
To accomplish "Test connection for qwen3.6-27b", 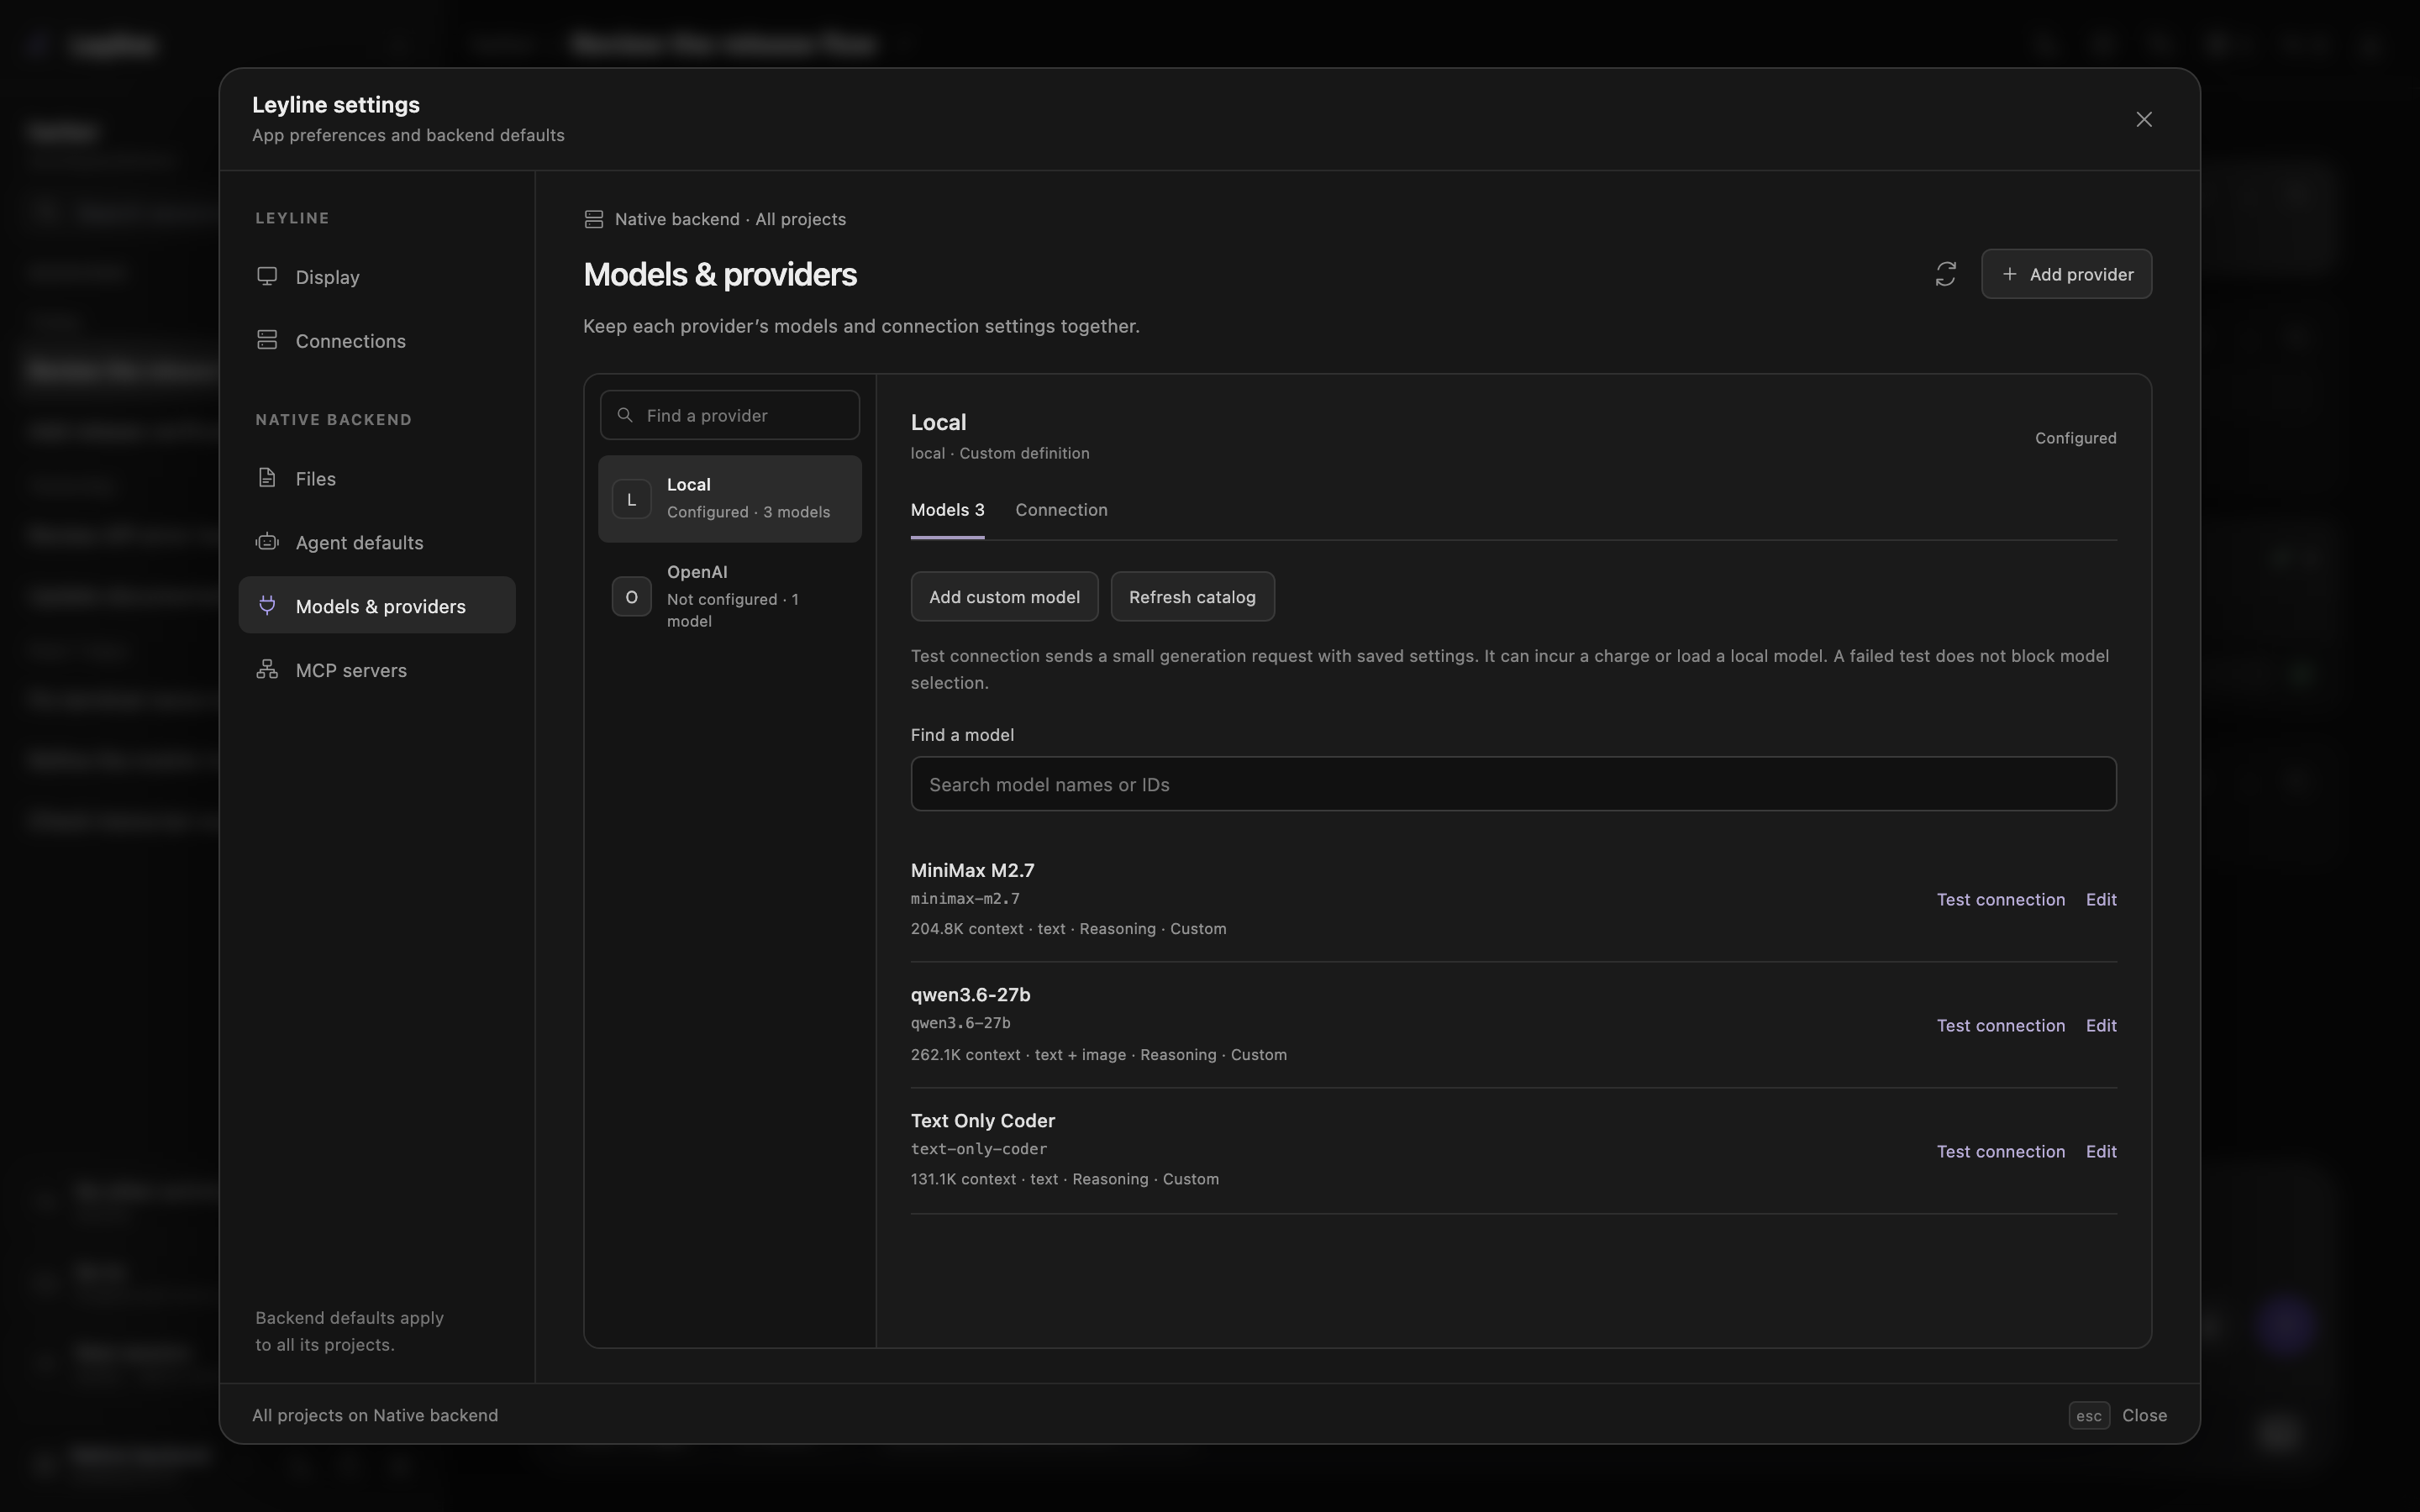I will point(2000,1025).
